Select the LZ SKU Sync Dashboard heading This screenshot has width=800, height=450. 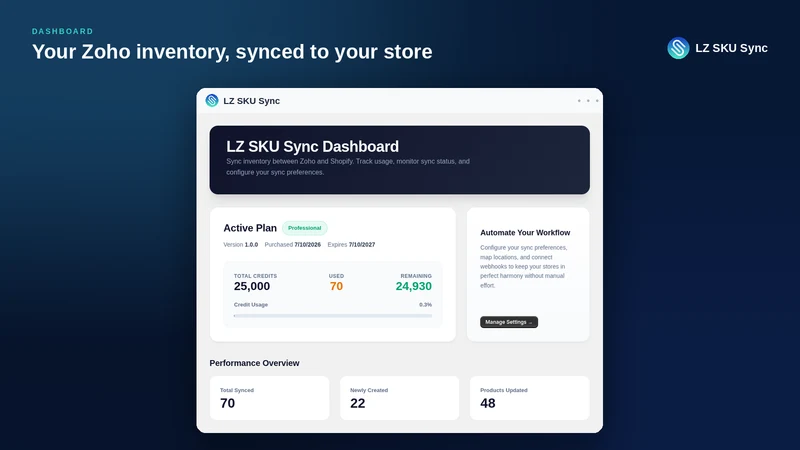pos(312,146)
